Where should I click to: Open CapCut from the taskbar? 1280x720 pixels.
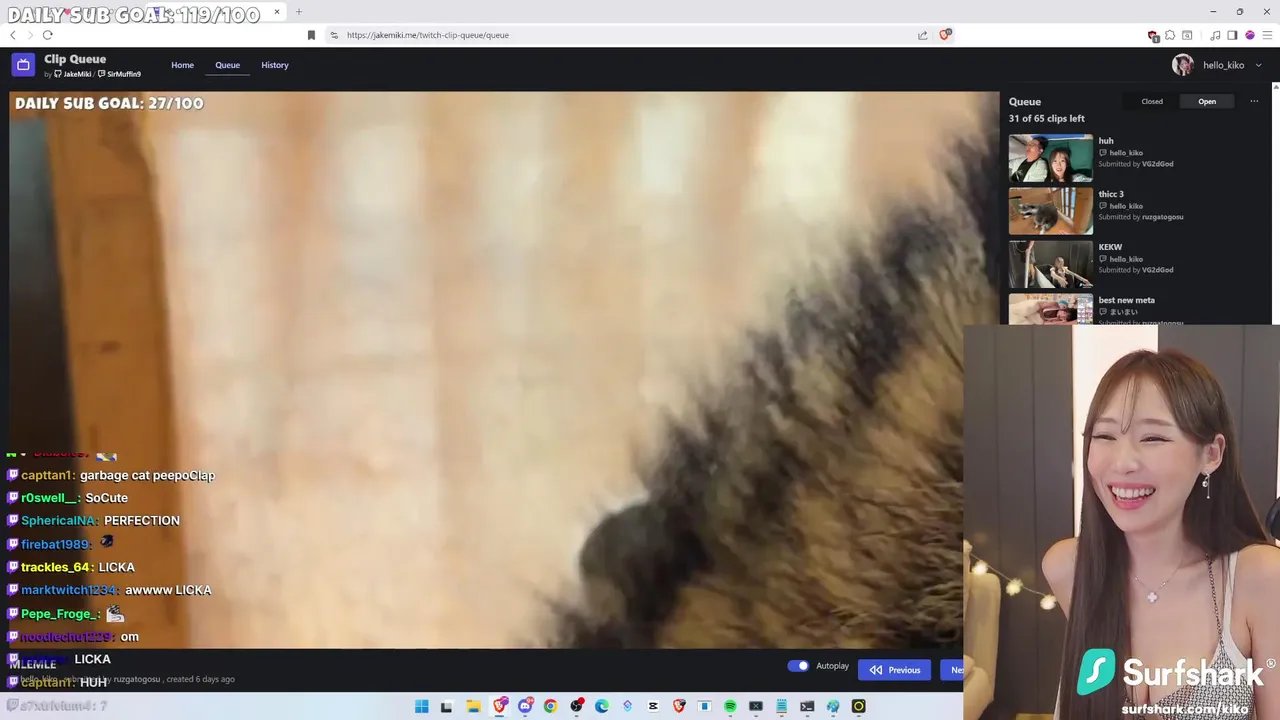(x=653, y=706)
